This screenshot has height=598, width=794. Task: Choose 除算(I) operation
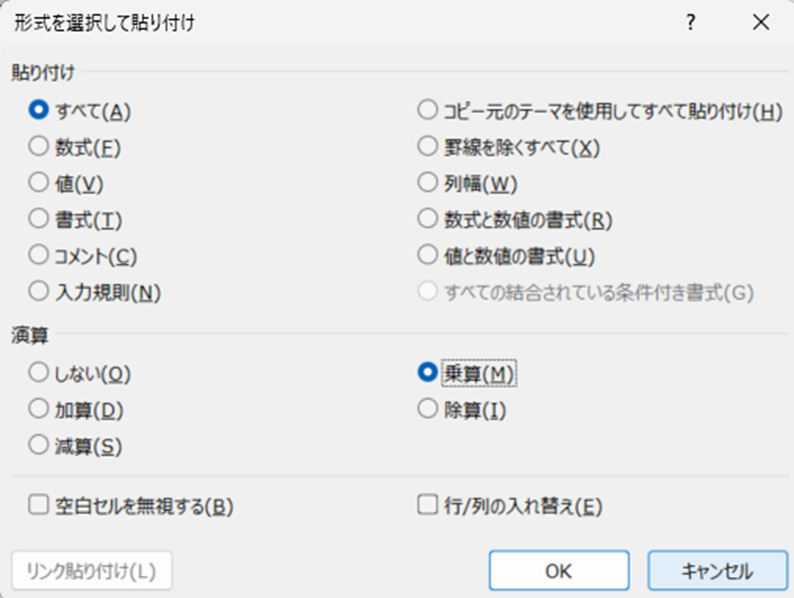pos(428,409)
